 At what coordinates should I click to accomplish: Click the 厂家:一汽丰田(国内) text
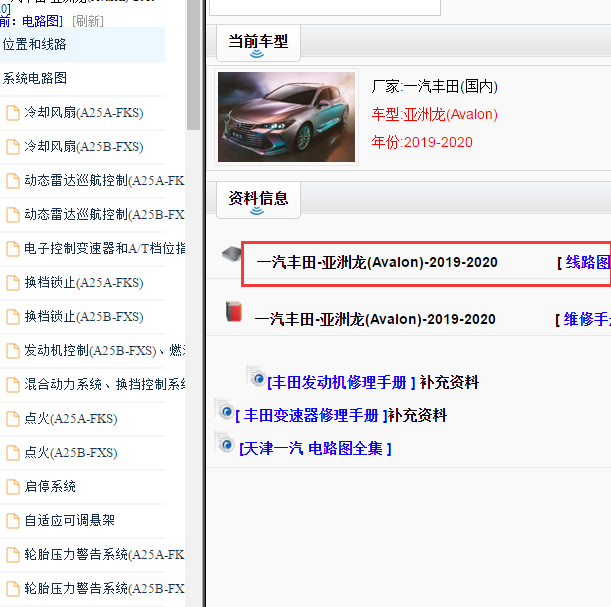click(434, 86)
